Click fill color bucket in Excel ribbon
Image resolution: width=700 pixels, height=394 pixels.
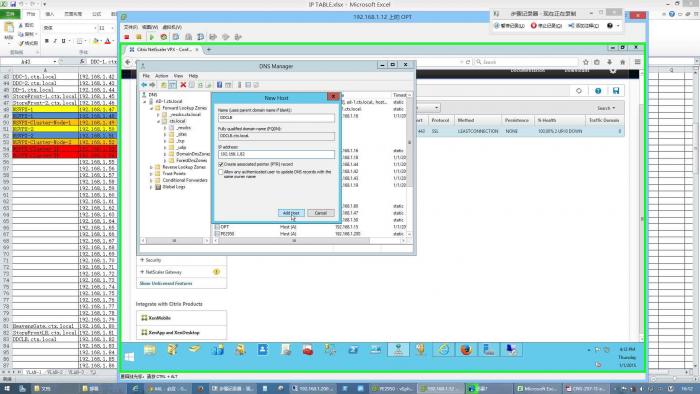(95, 41)
